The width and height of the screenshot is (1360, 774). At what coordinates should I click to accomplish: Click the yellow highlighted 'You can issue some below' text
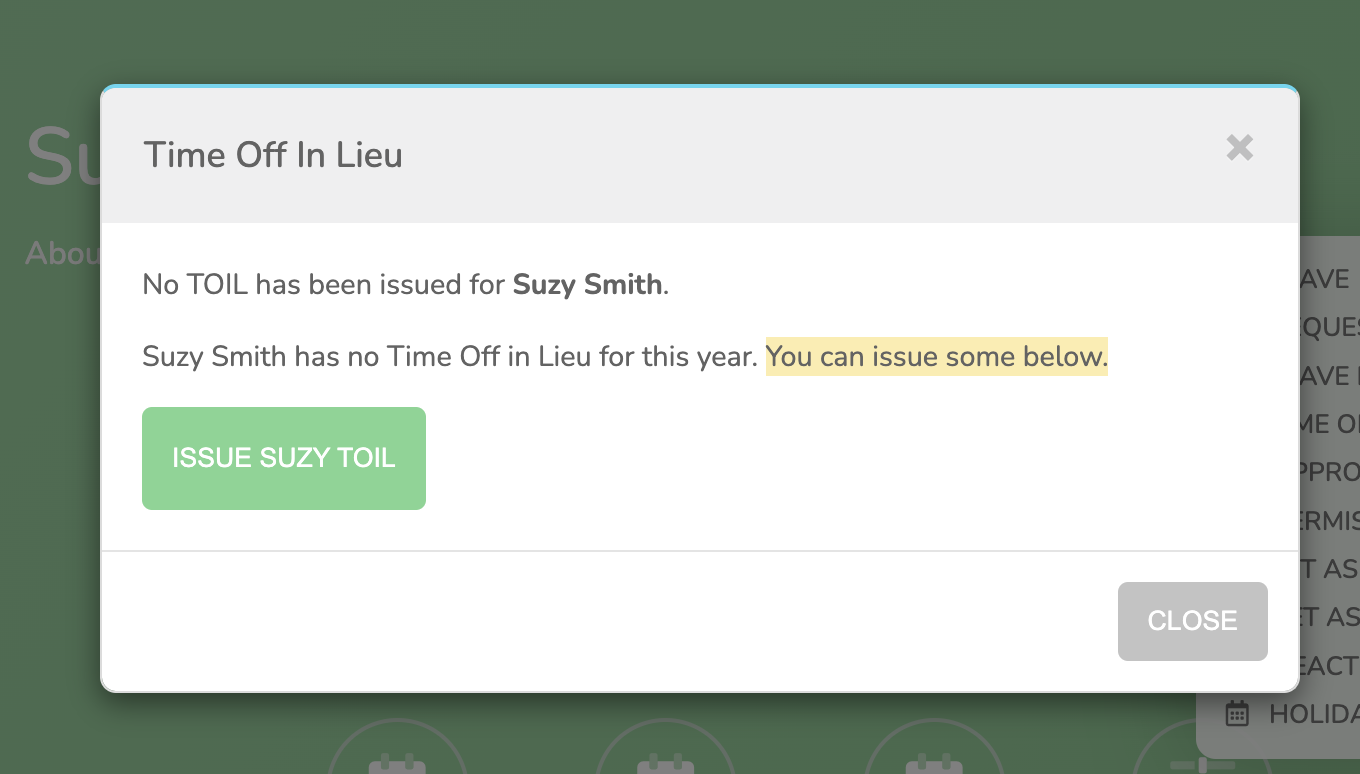tap(937, 357)
